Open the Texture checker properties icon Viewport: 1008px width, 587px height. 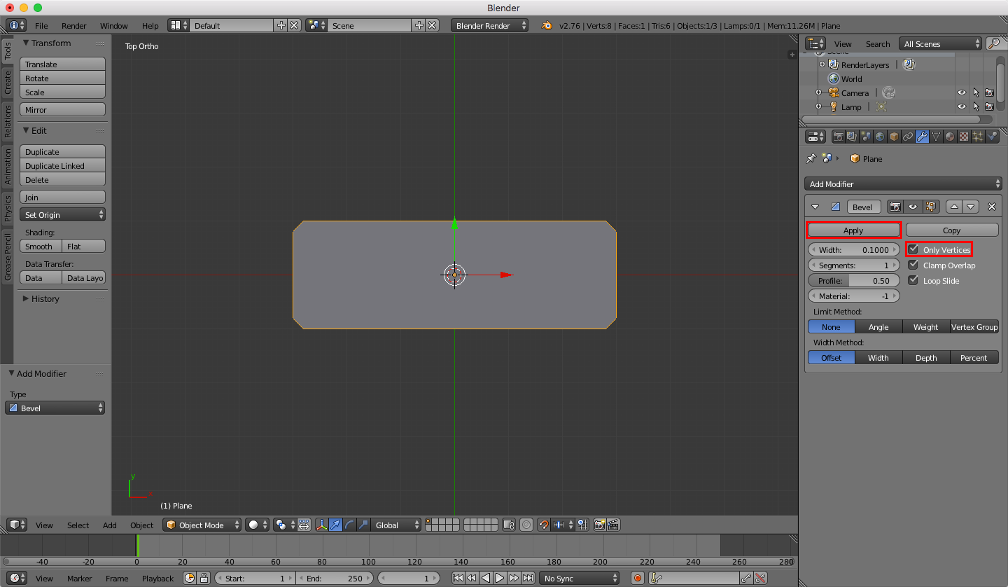pos(964,136)
